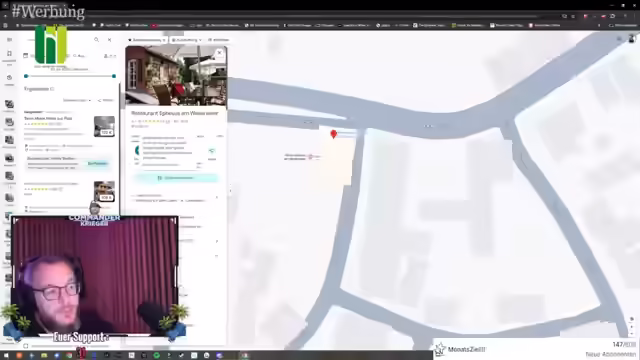
Task: Open the first filter dropdown above the photo
Action: [147, 40]
